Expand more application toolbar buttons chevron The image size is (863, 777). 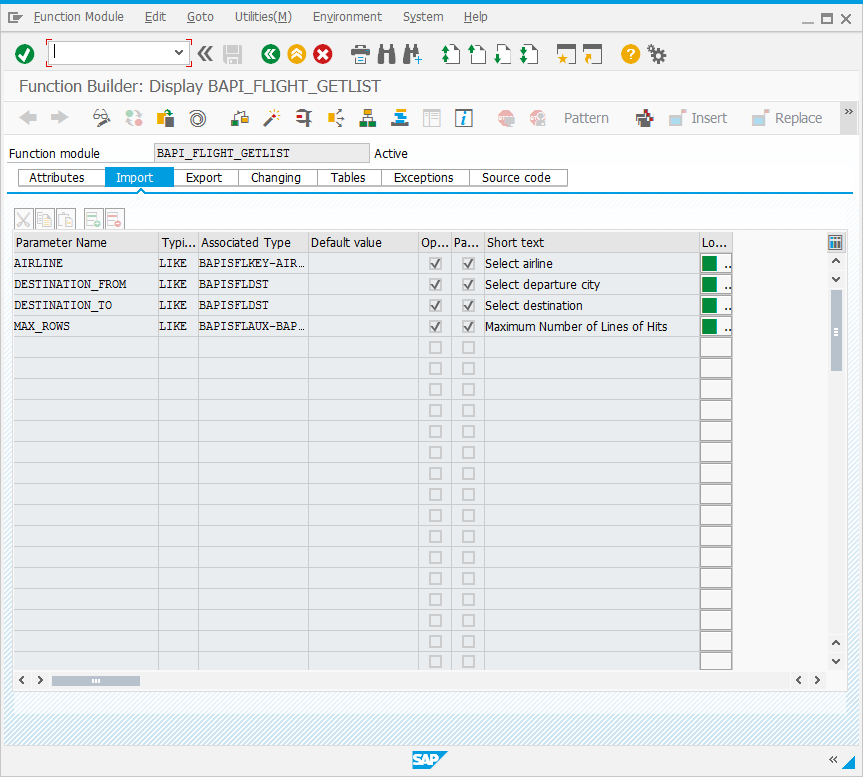click(x=849, y=112)
